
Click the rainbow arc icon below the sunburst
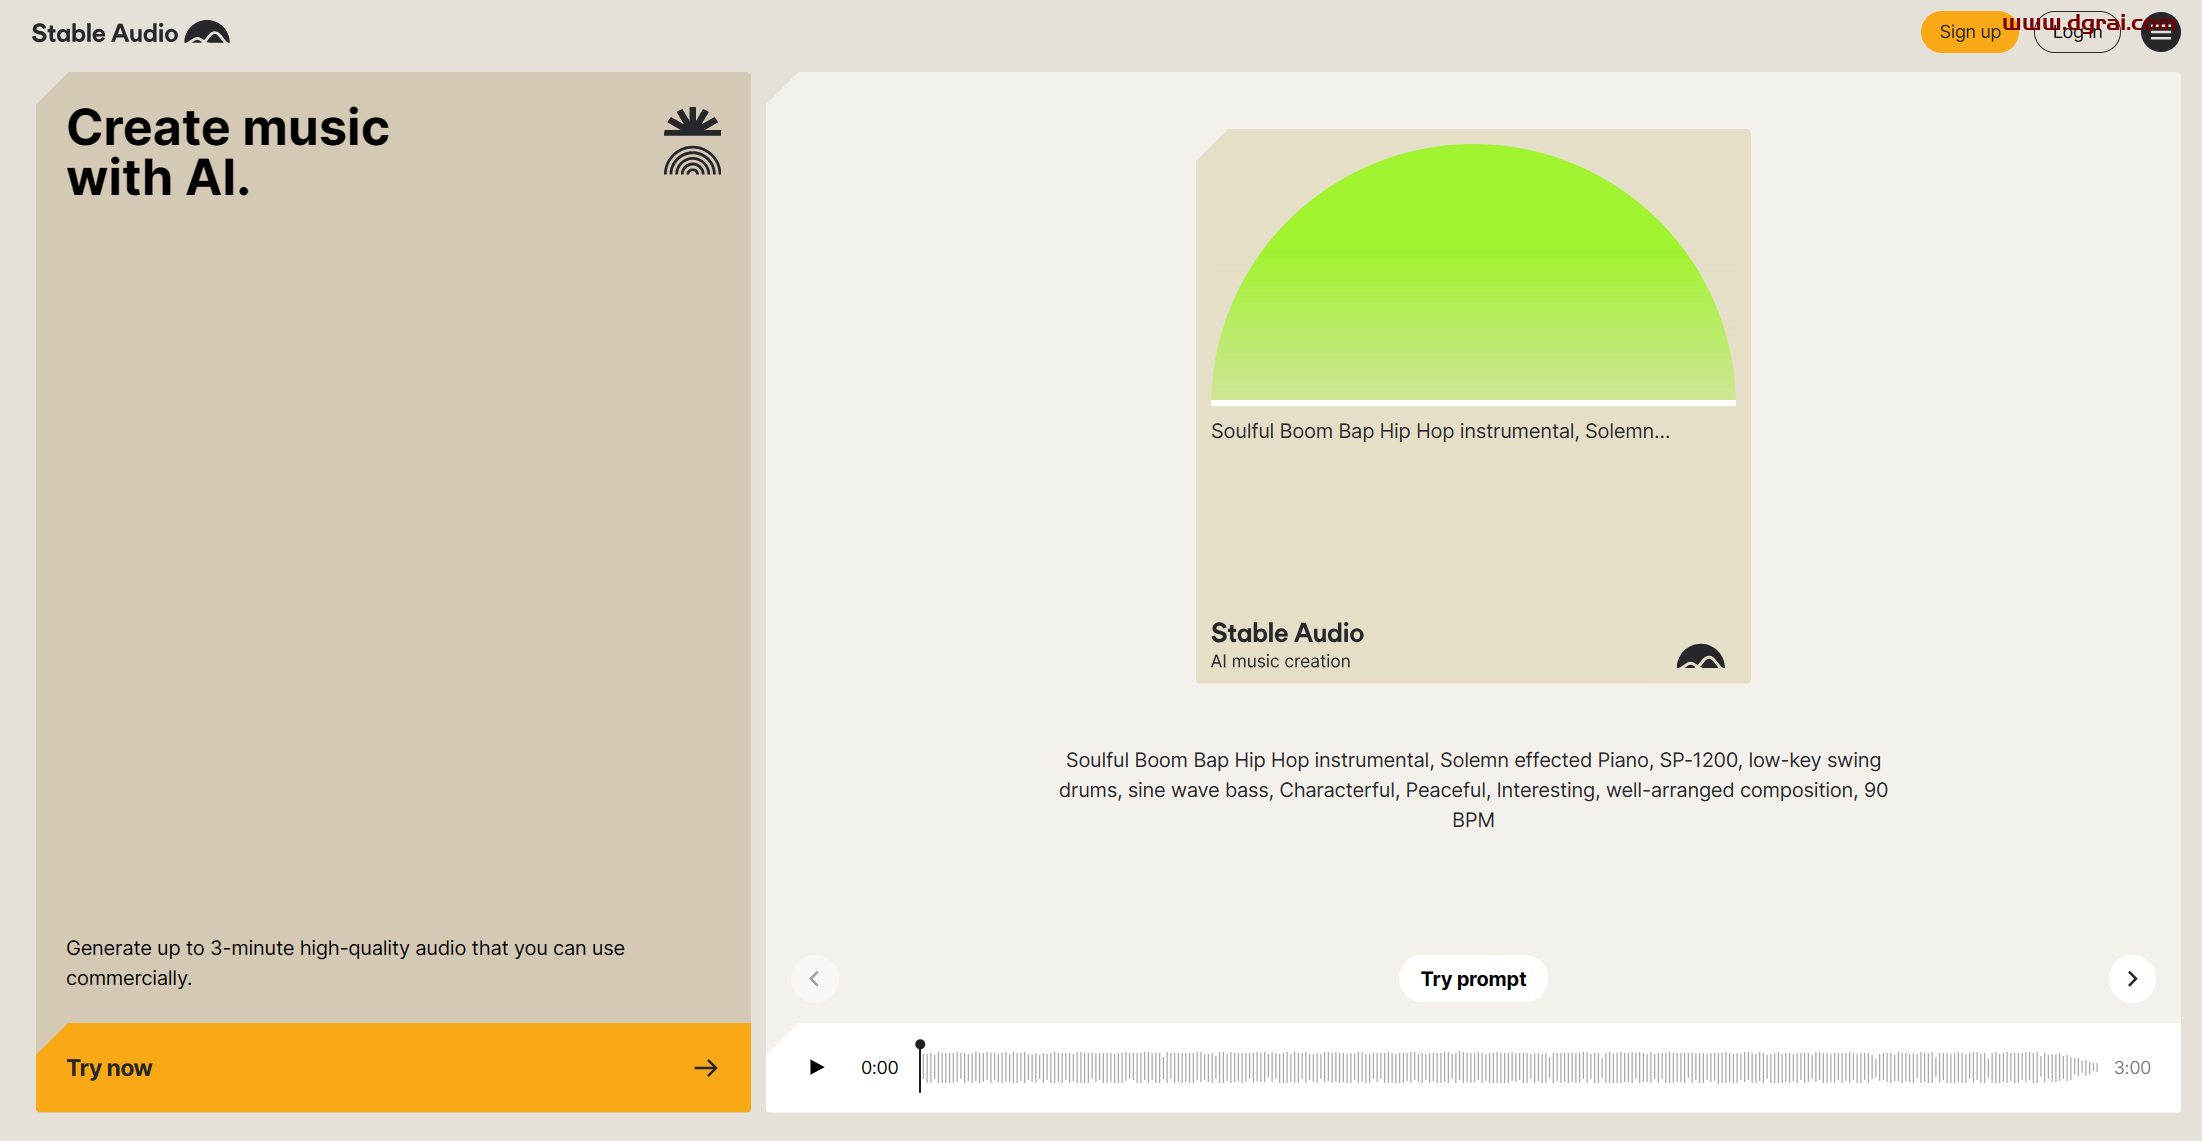point(691,160)
